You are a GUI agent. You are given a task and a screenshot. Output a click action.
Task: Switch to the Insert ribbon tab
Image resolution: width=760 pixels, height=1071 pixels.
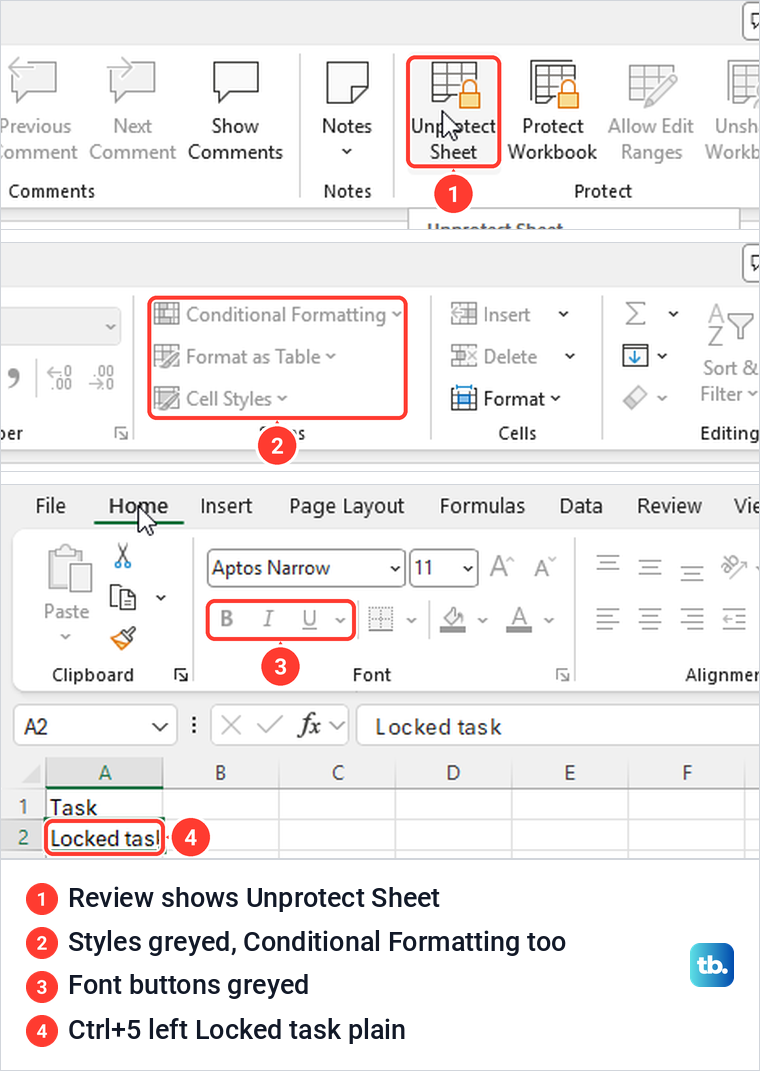pos(226,506)
